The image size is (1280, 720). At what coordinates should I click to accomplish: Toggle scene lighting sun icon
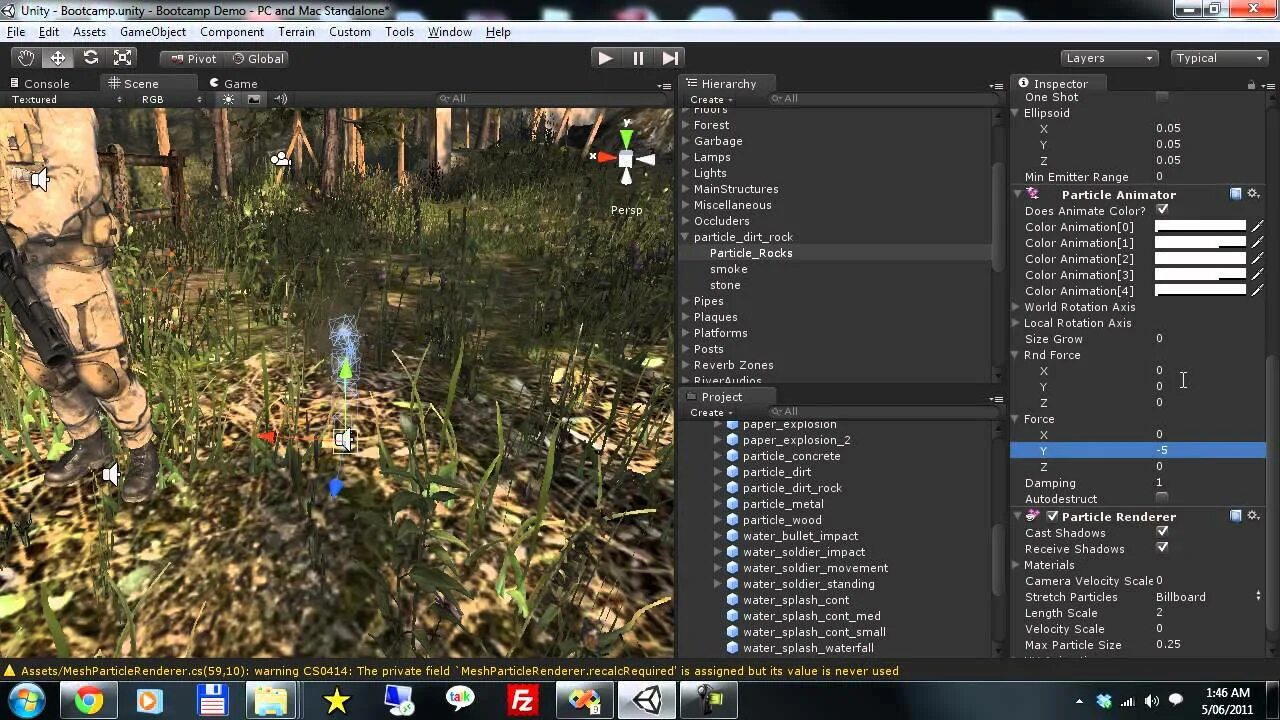tap(228, 99)
